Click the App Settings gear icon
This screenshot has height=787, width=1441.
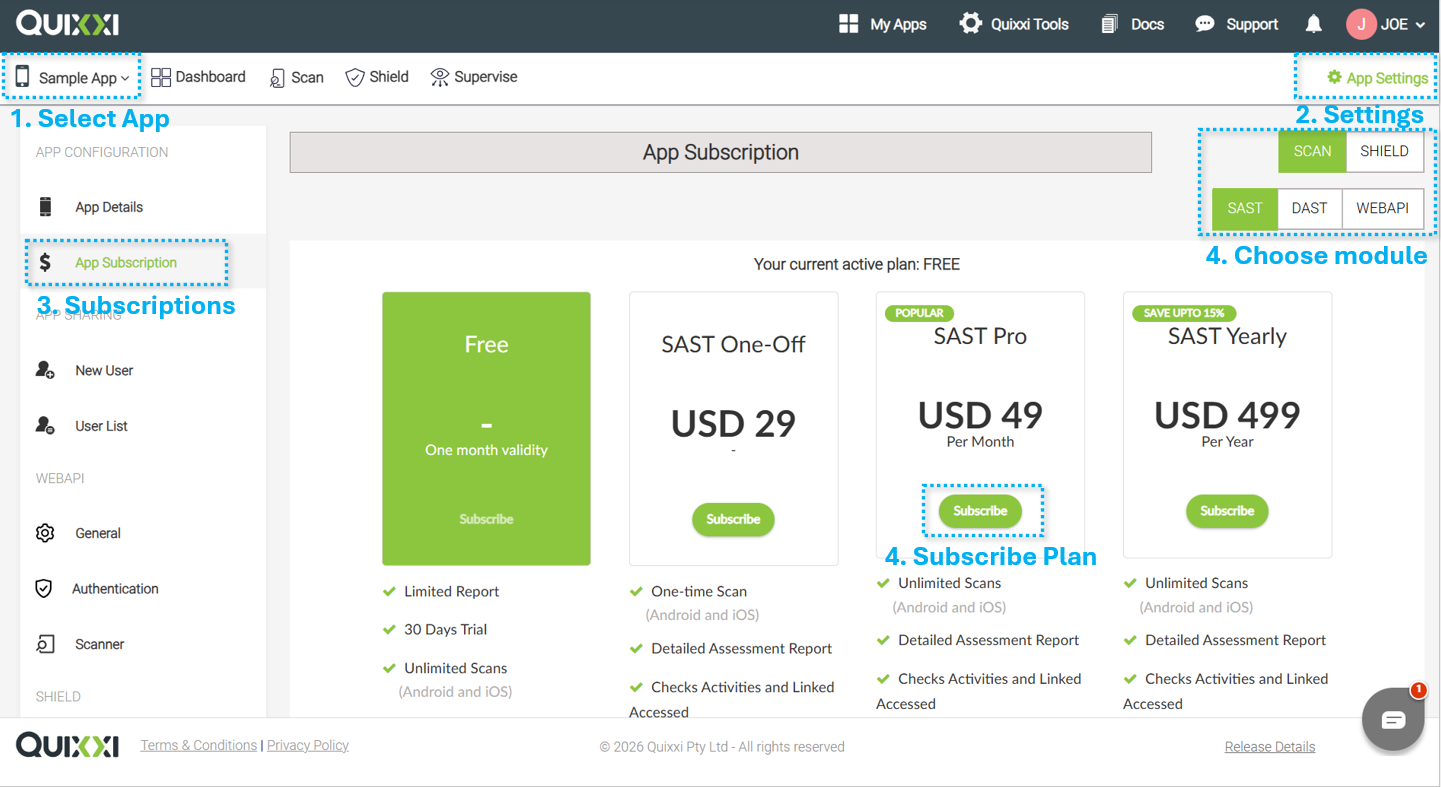coord(1334,77)
